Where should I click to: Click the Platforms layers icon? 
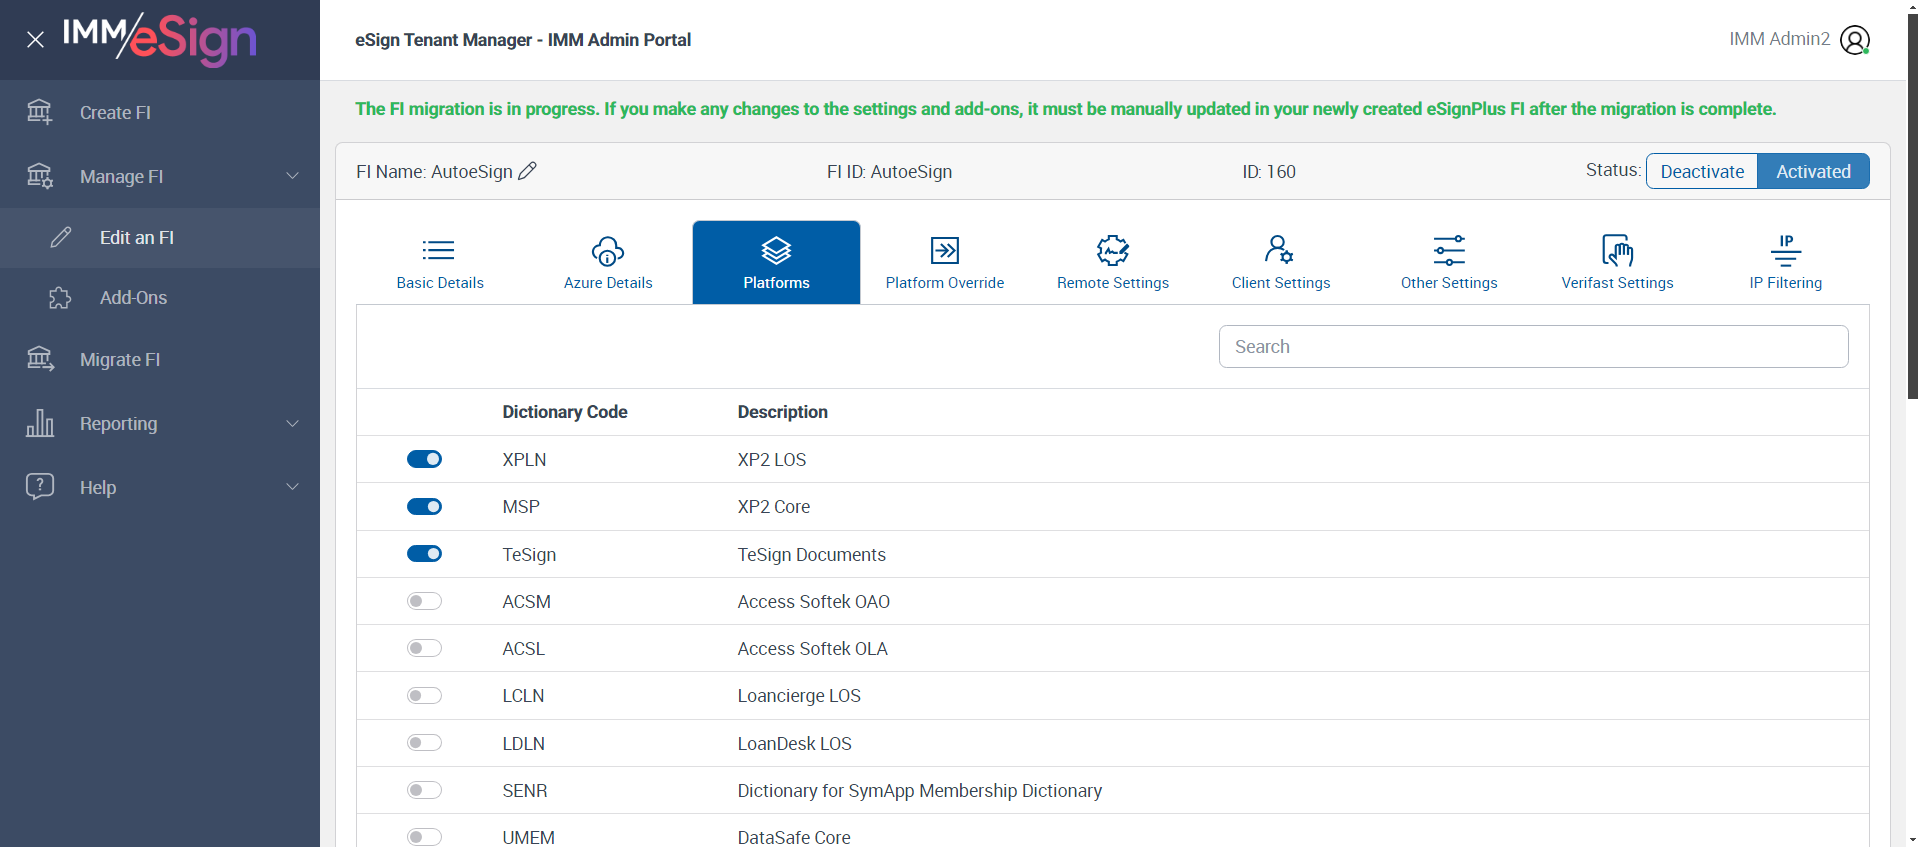pyautogui.click(x=776, y=250)
